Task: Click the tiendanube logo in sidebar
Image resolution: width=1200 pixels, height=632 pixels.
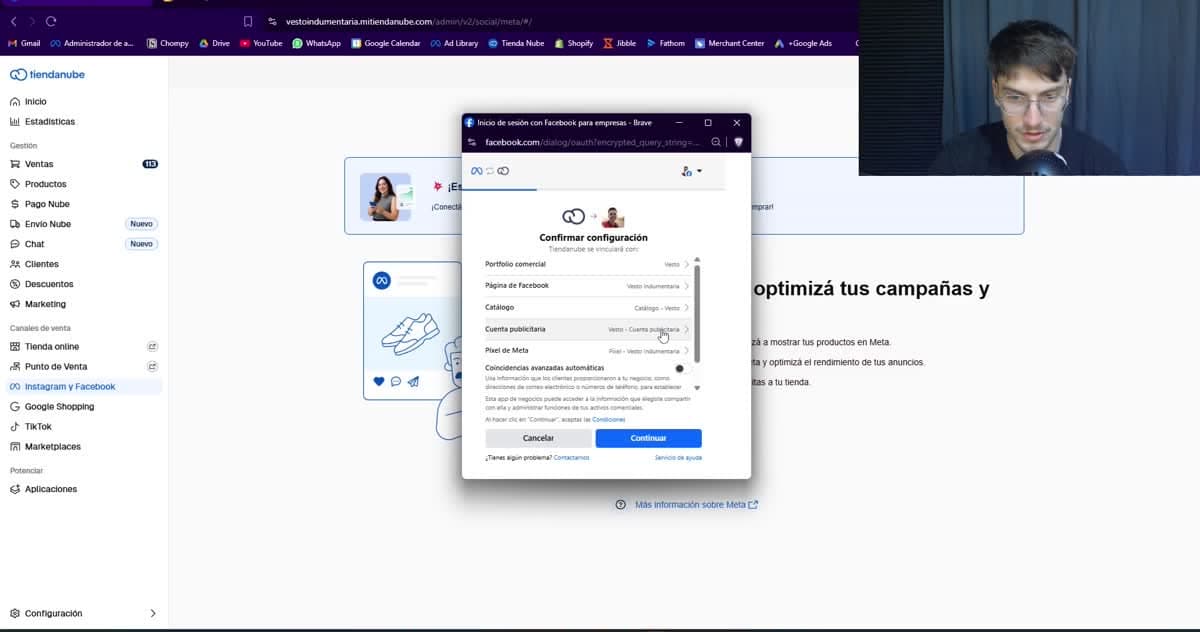Action: [x=47, y=75]
